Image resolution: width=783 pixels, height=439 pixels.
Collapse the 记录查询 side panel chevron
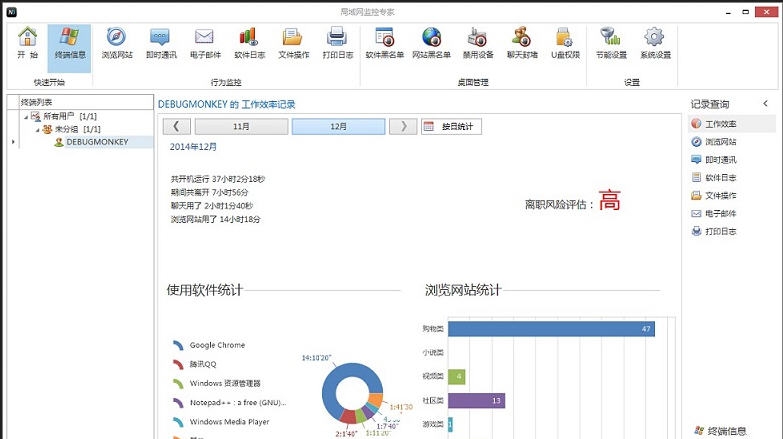[766, 103]
